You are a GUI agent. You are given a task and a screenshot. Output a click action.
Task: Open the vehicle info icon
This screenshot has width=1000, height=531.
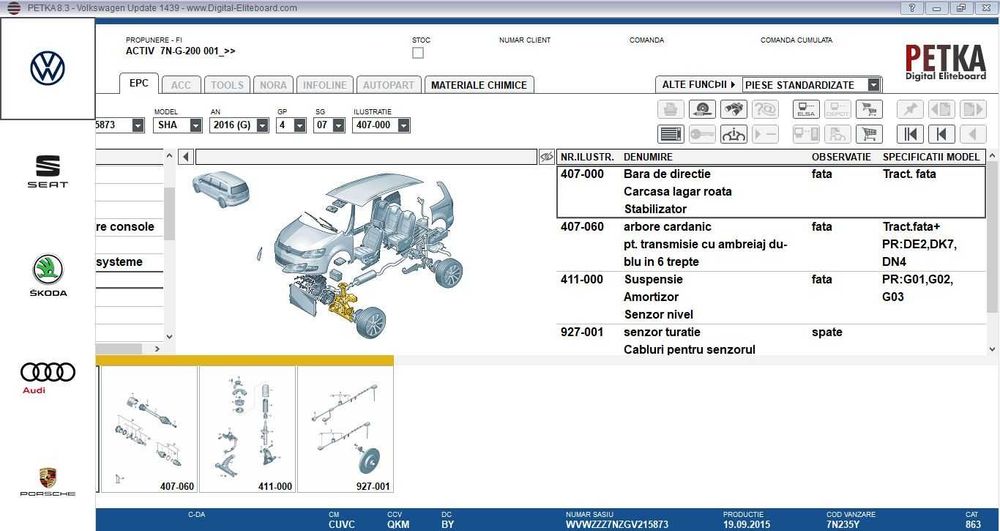point(733,135)
